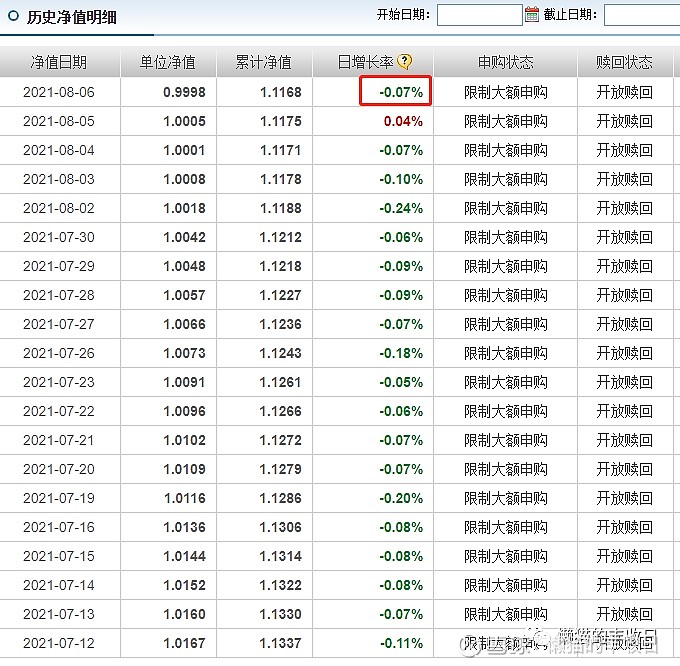Click the -0.24% growth rate
Screen dimensions: 680x666
(401, 208)
